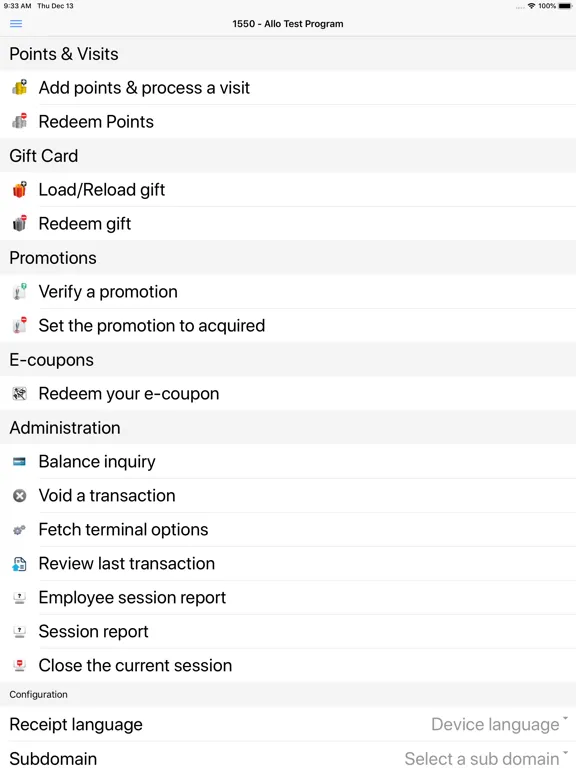Tap the Add points coin icon
Image resolution: width=576 pixels, height=768 pixels.
20,88
